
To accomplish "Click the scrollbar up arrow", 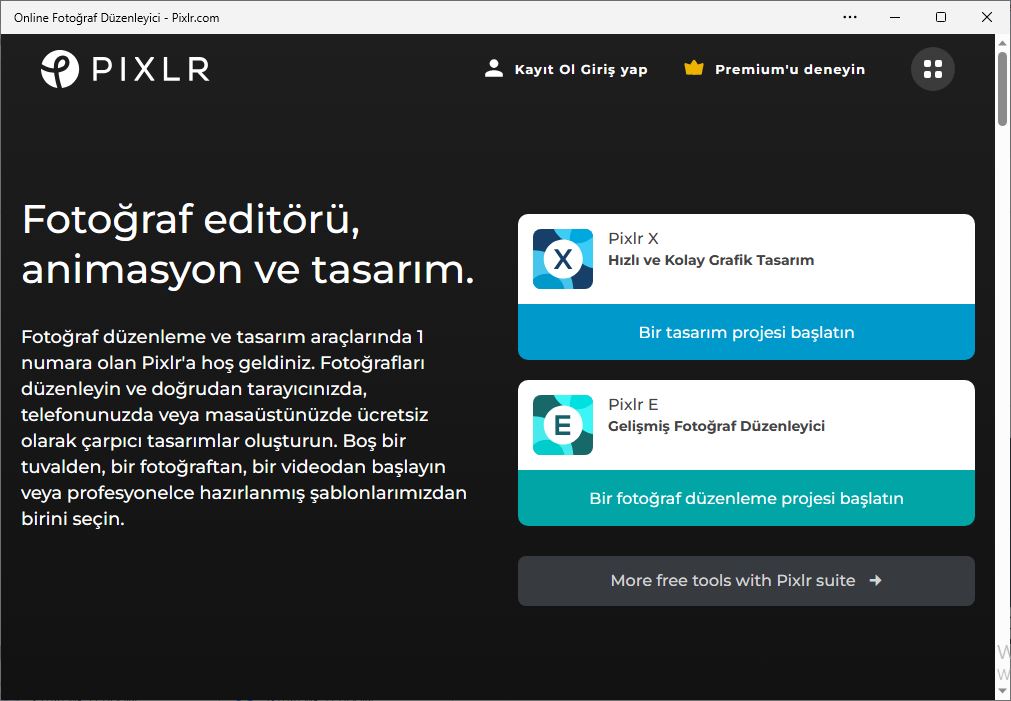I will click(x=1002, y=43).
